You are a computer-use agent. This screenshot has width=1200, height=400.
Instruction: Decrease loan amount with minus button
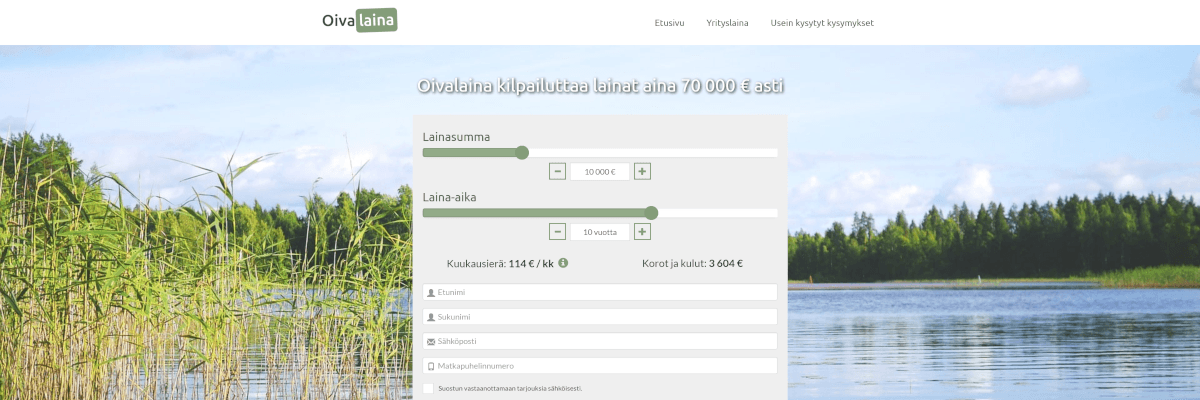pyautogui.click(x=558, y=171)
